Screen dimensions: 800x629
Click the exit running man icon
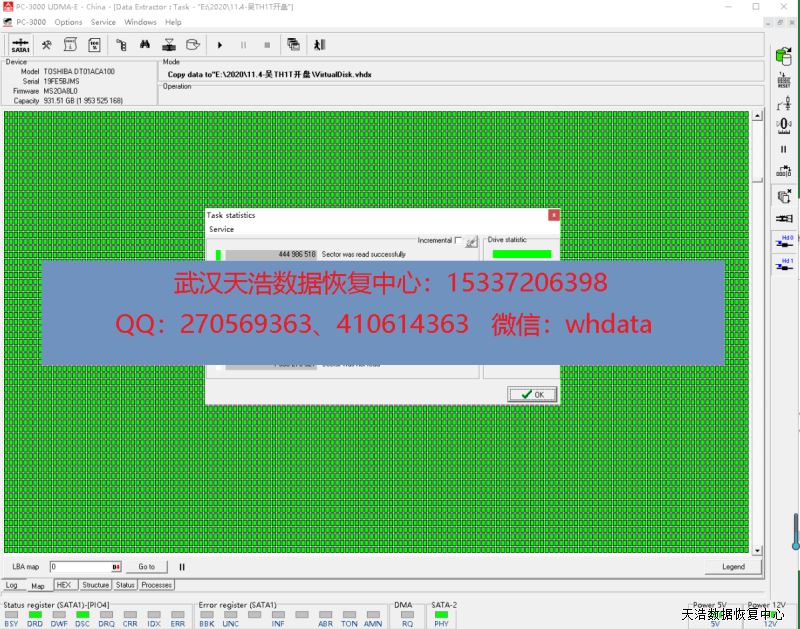click(319, 45)
